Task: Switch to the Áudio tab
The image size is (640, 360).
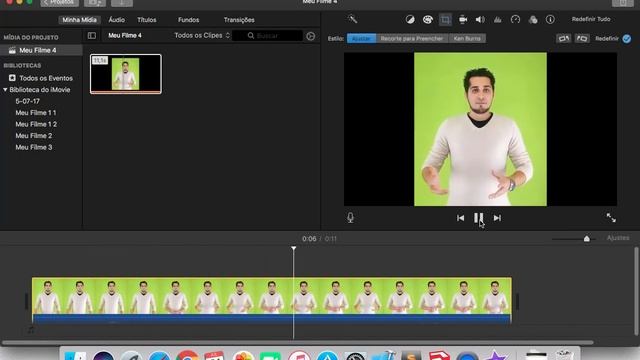Action: [x=116, y=20]
